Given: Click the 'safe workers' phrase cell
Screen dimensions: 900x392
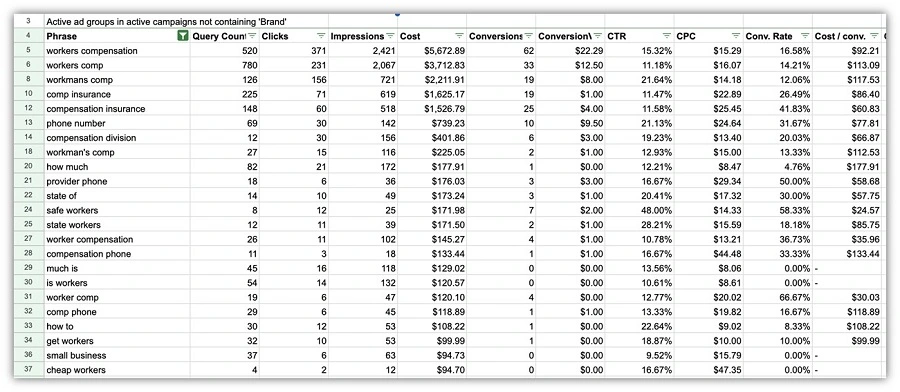Looking at the screenshot, I should (x=117, y=210).
